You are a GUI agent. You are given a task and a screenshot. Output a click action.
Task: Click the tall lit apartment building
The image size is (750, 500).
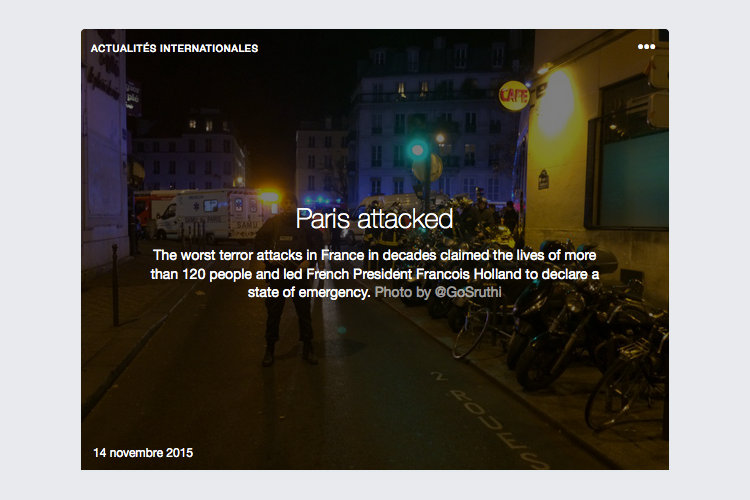(433, 122)
